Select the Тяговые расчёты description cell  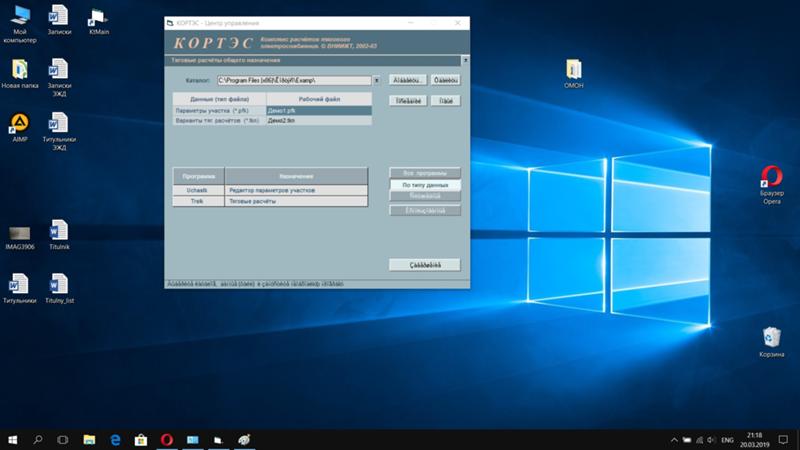click(x=296, y=201)
